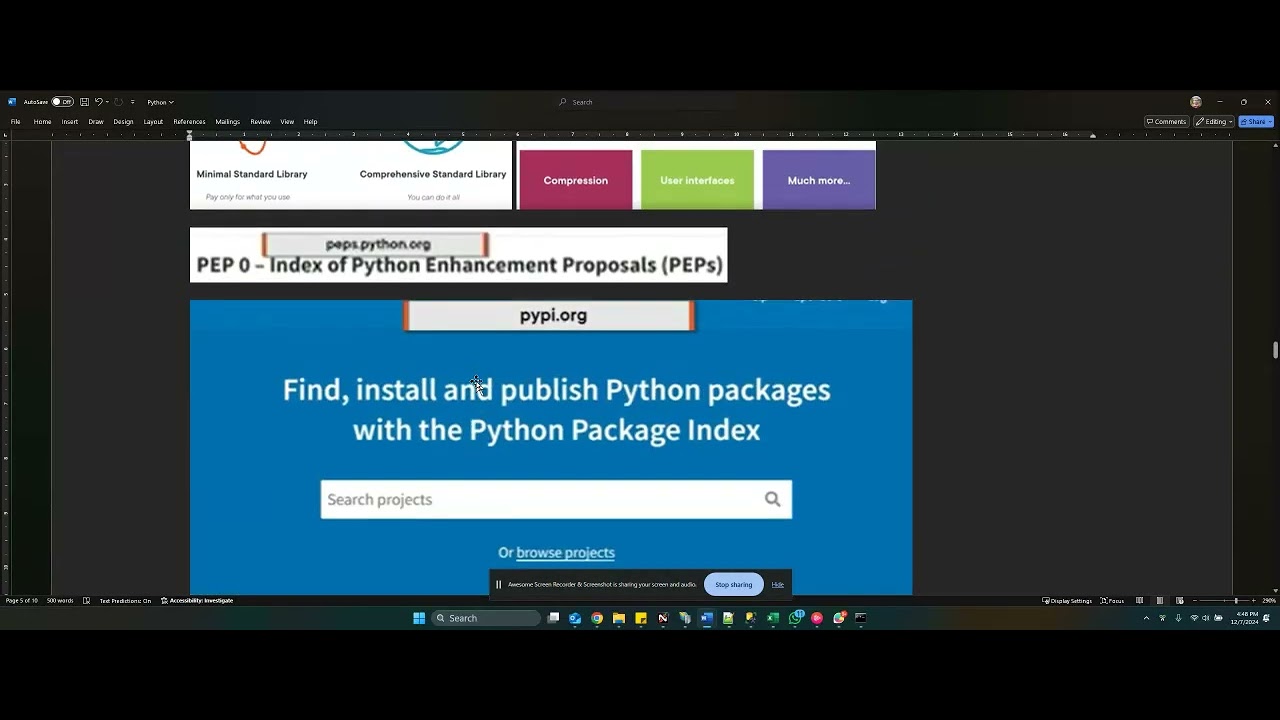The height and width of the screenshot is (720, 1280).
Task: Open Excel from taskbar
Action: click(772, 618)
